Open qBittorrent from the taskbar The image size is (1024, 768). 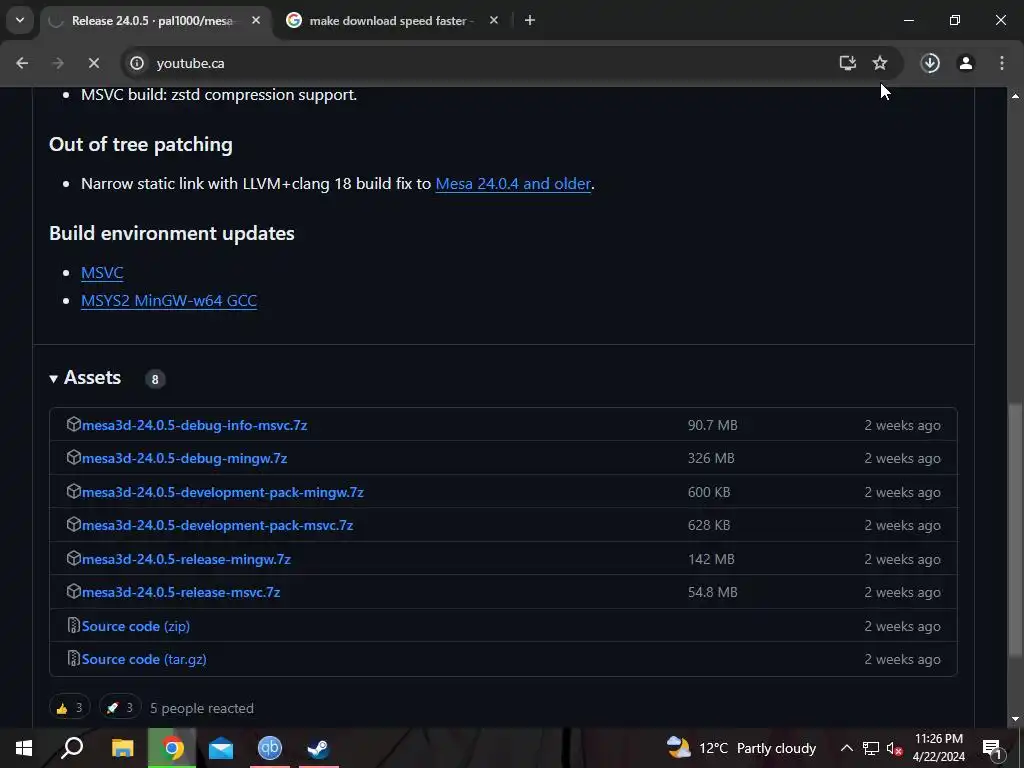click(270, 748)
